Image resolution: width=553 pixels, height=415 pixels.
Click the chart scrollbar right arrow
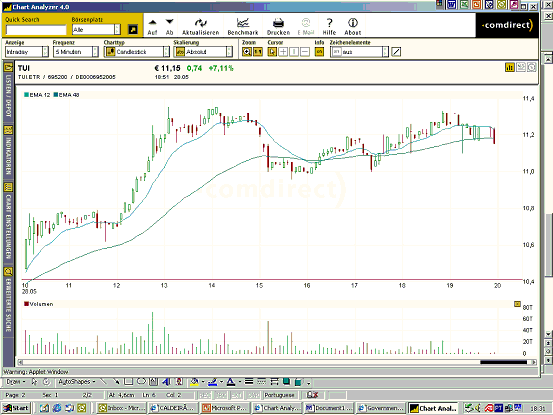click(x=534, y=362)
